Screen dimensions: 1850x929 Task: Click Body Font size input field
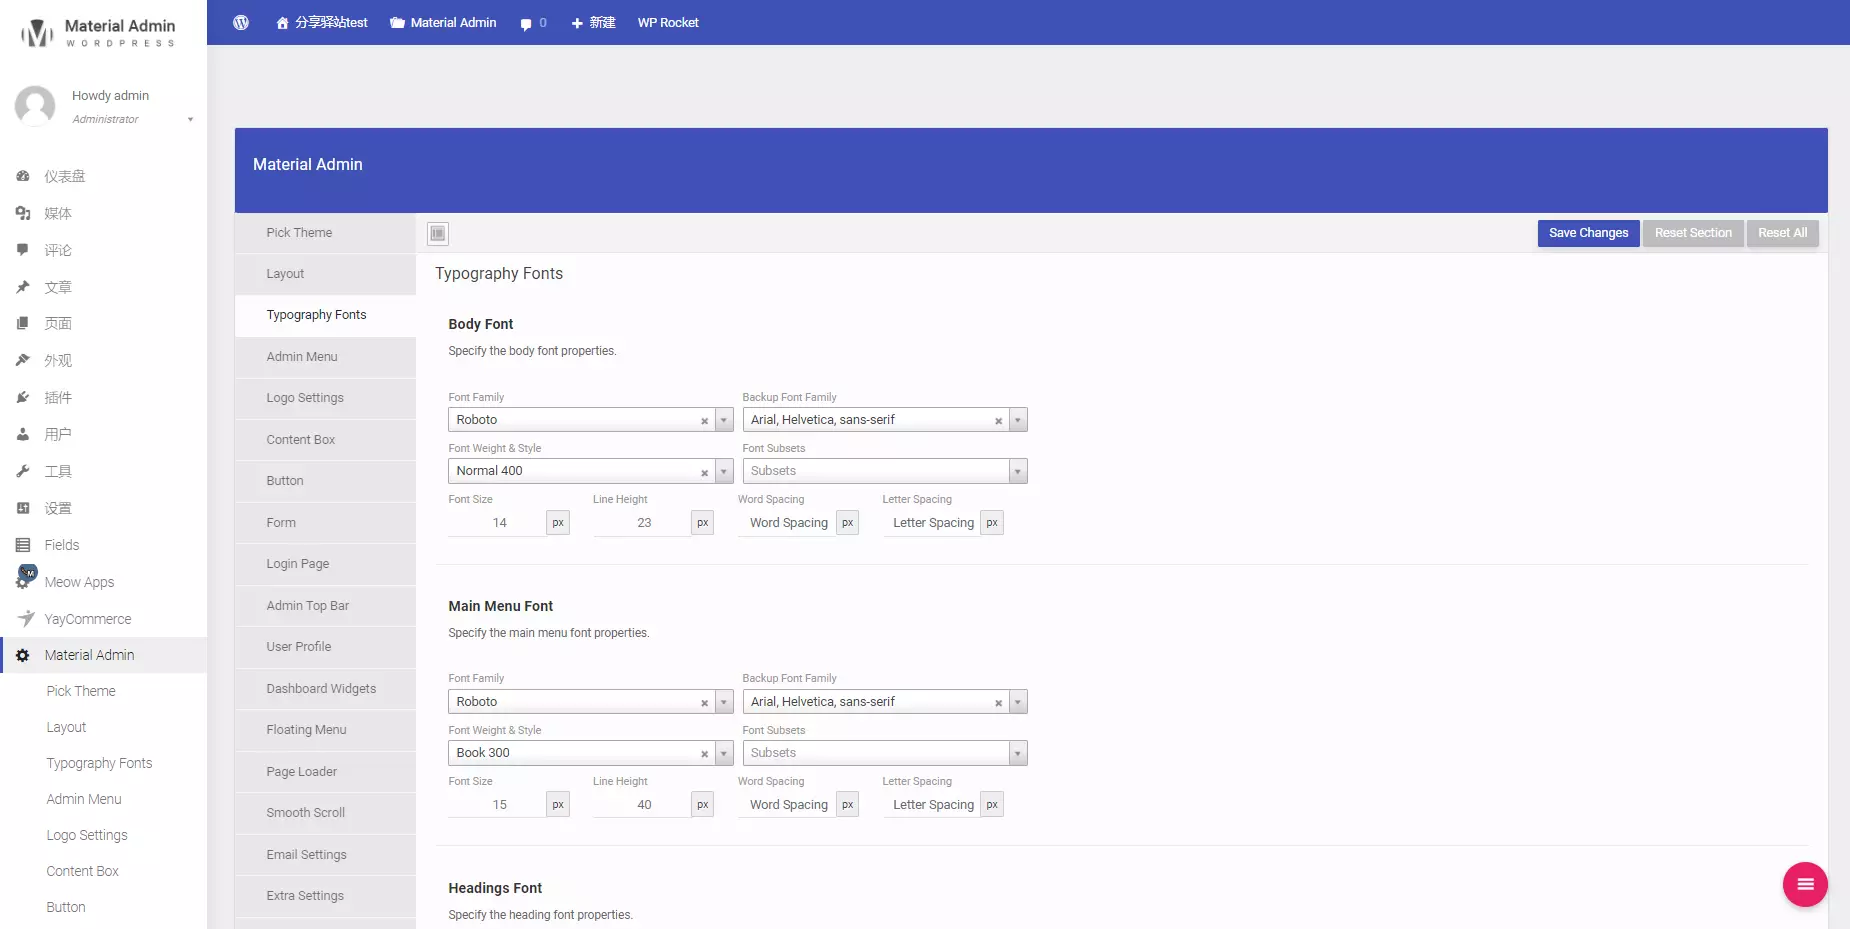pyautogui.click(x=497, y=523)
